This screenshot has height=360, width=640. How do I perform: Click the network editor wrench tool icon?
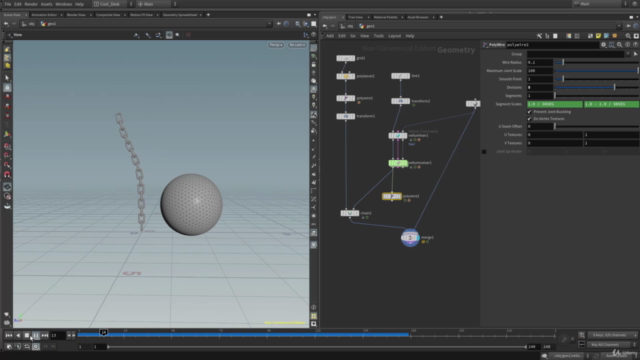click(539, 36)
